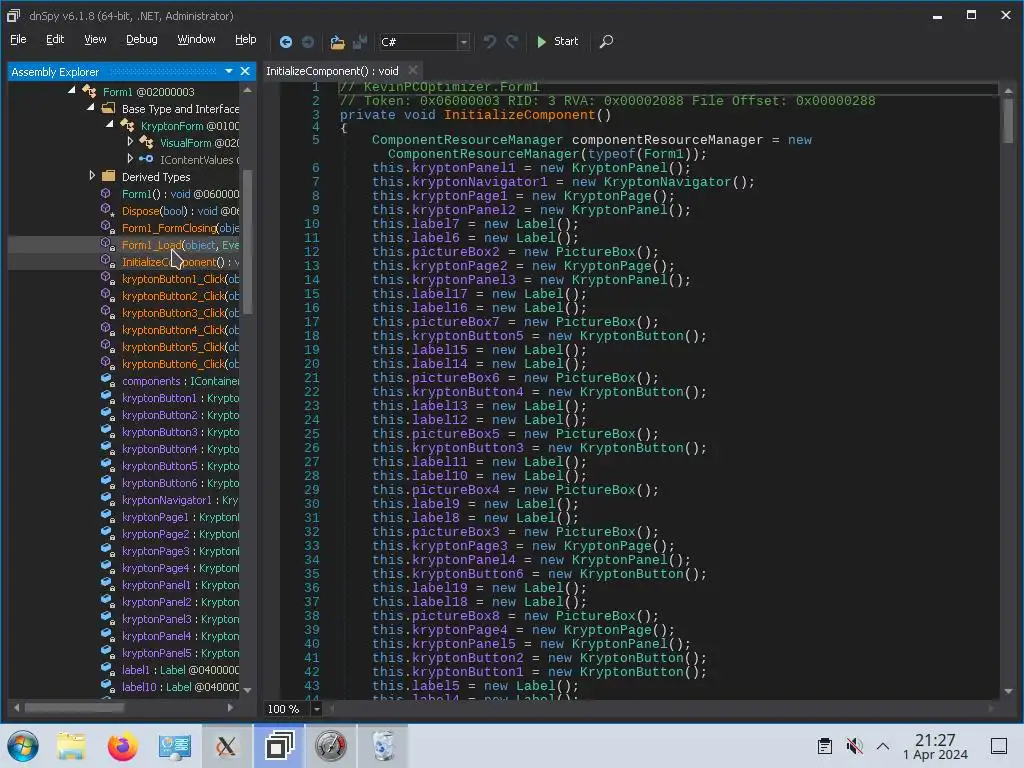The width and height of the screenshot is (1024, 768).
Task: Open File Explorer from the taskbar
Action: (x=71, y=746)
